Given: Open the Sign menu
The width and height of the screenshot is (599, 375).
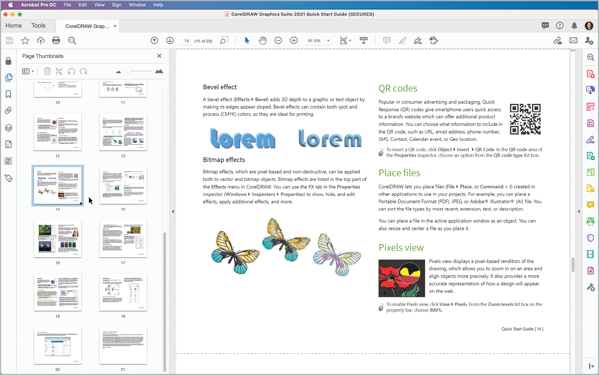Looking at the screenshot, I should [117, 5].
